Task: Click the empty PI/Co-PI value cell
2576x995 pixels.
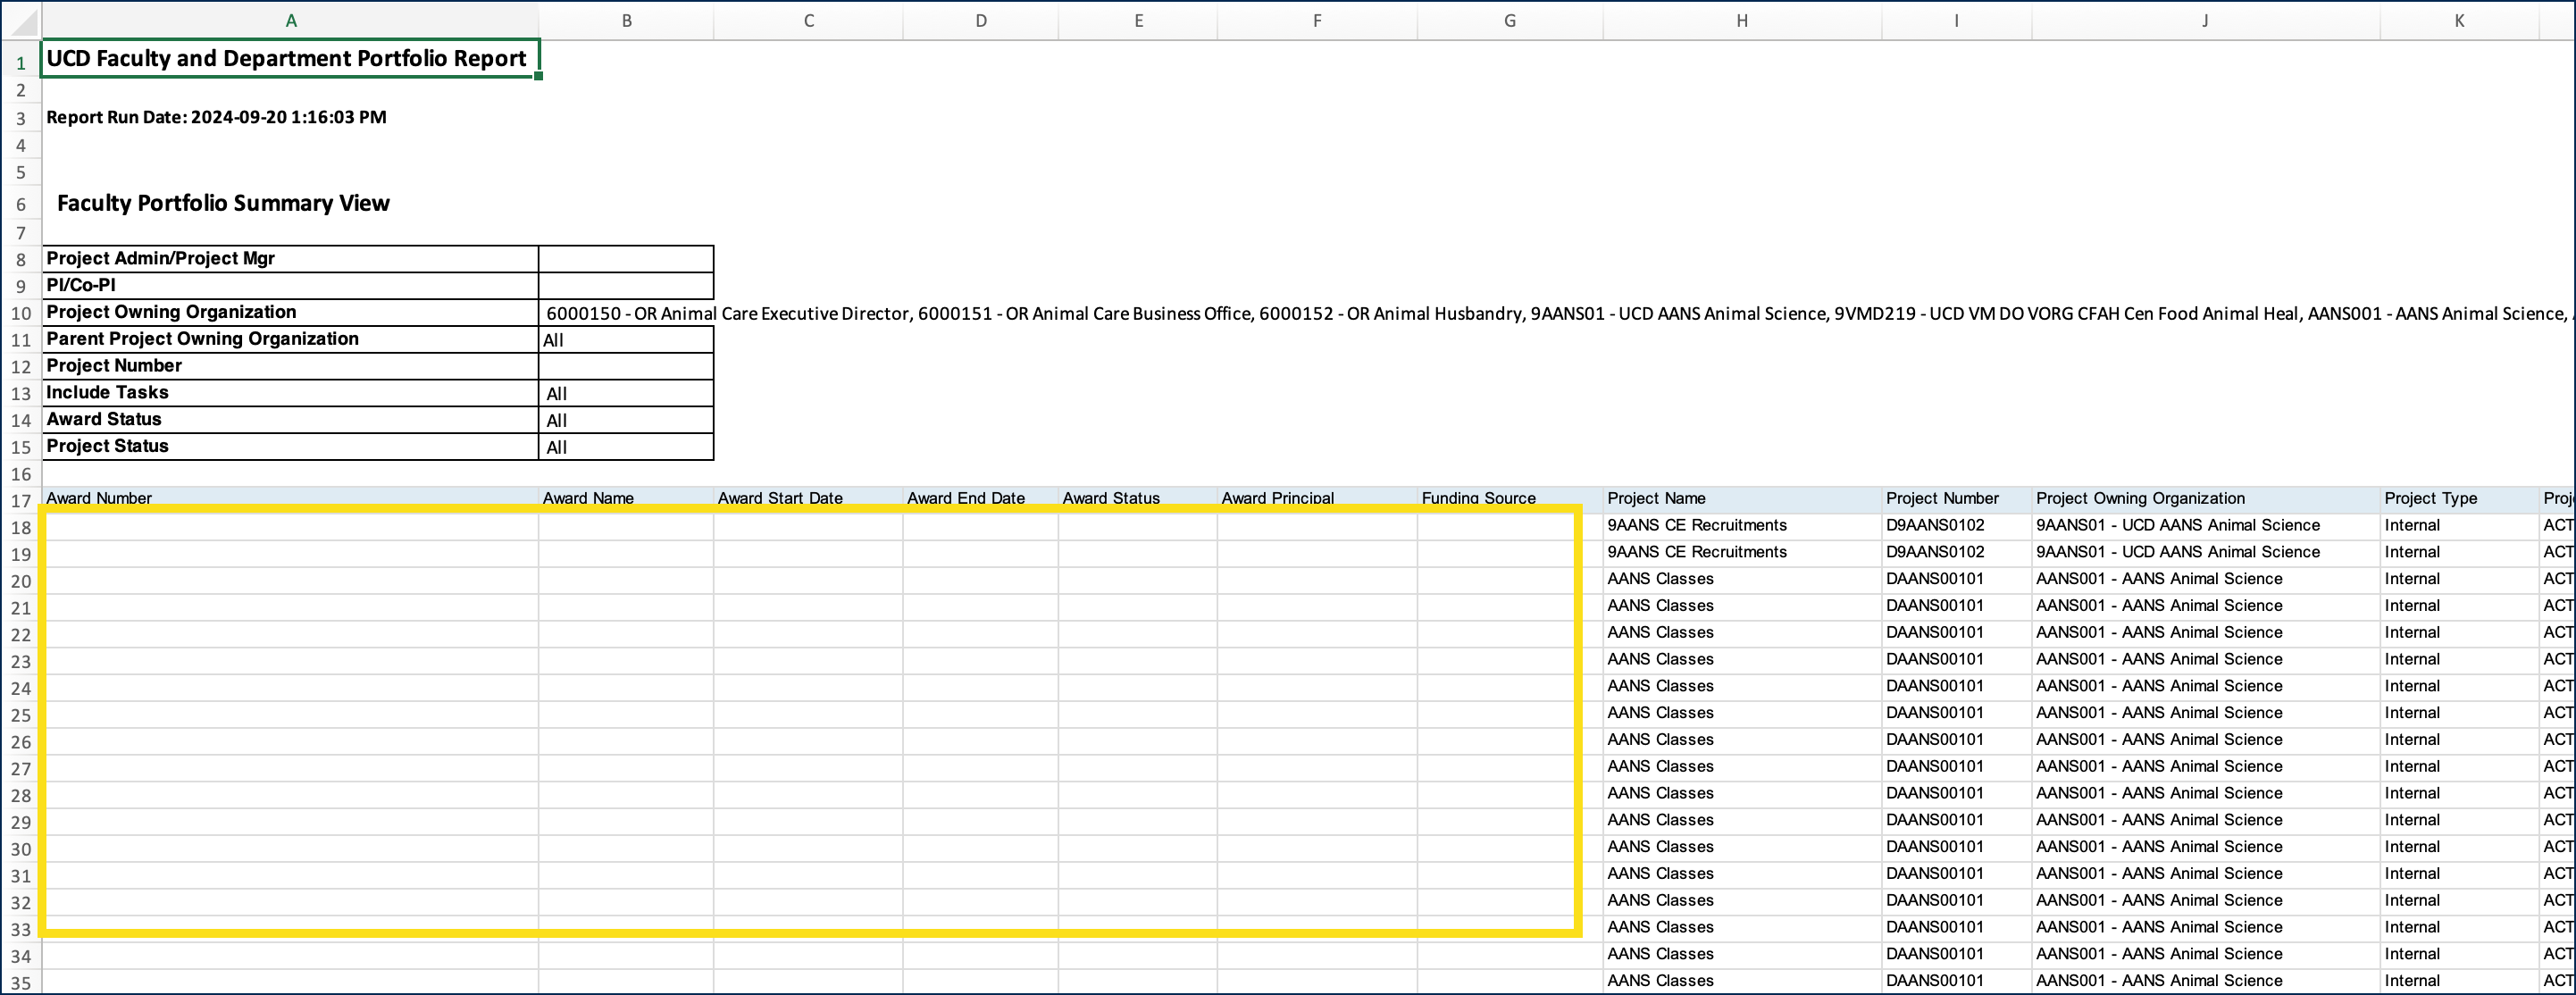Action: click(x=625, y=286)
